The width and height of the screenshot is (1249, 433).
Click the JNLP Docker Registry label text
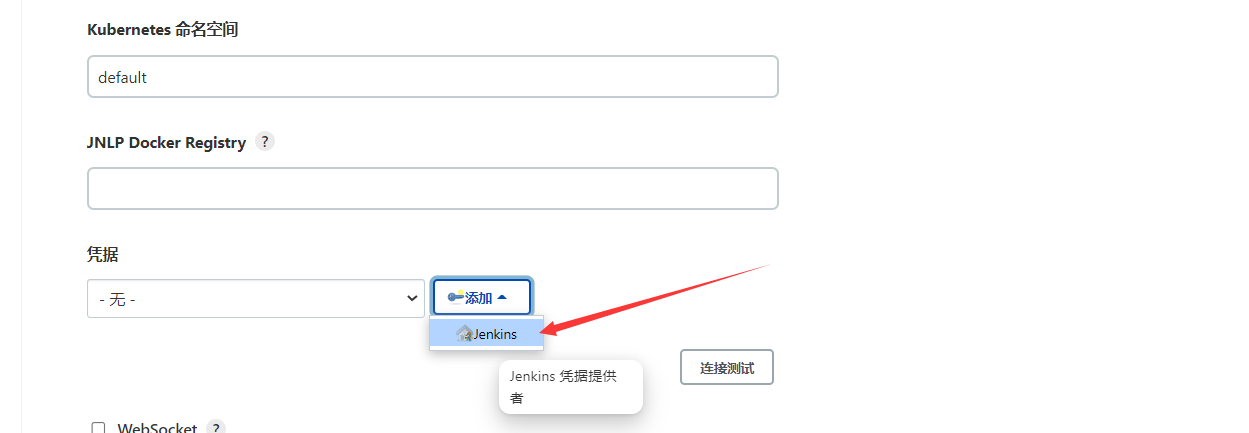166,142
